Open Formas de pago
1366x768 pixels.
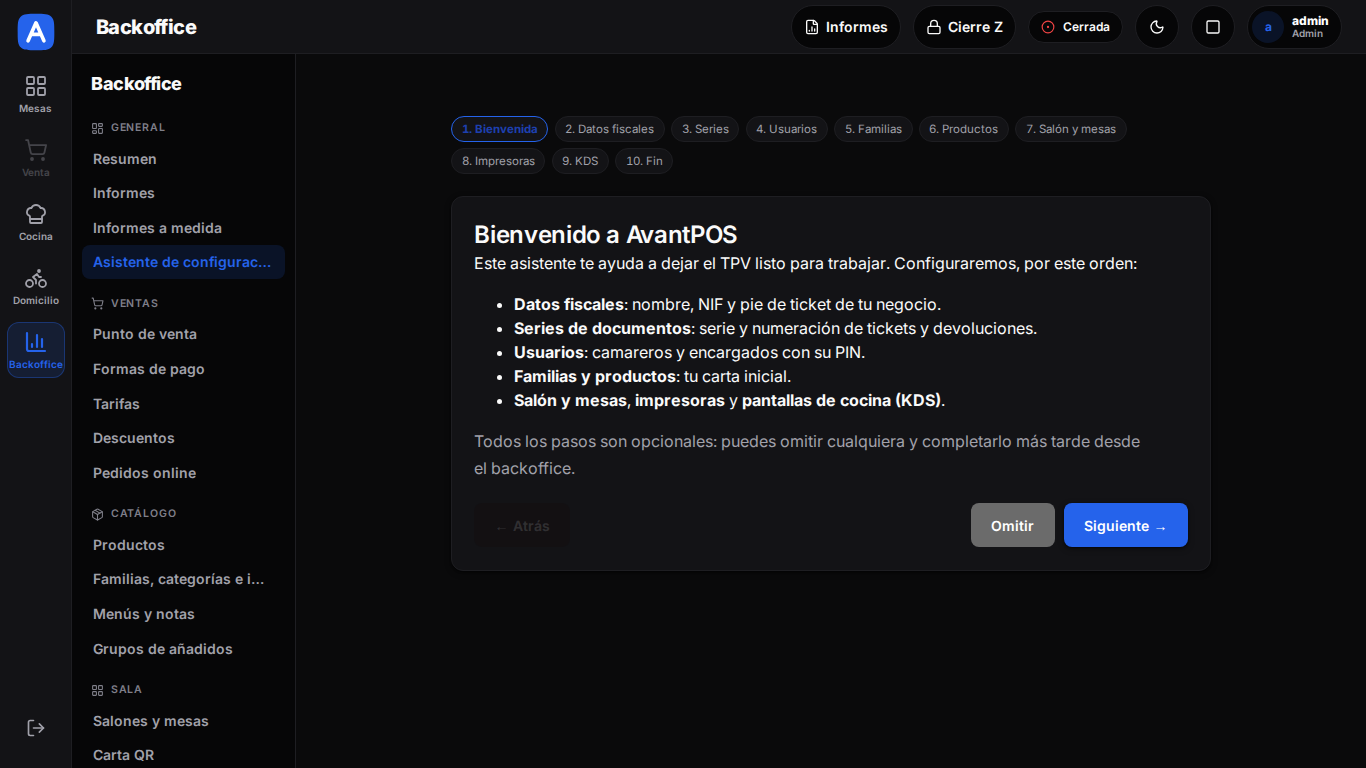click(183, 369)
